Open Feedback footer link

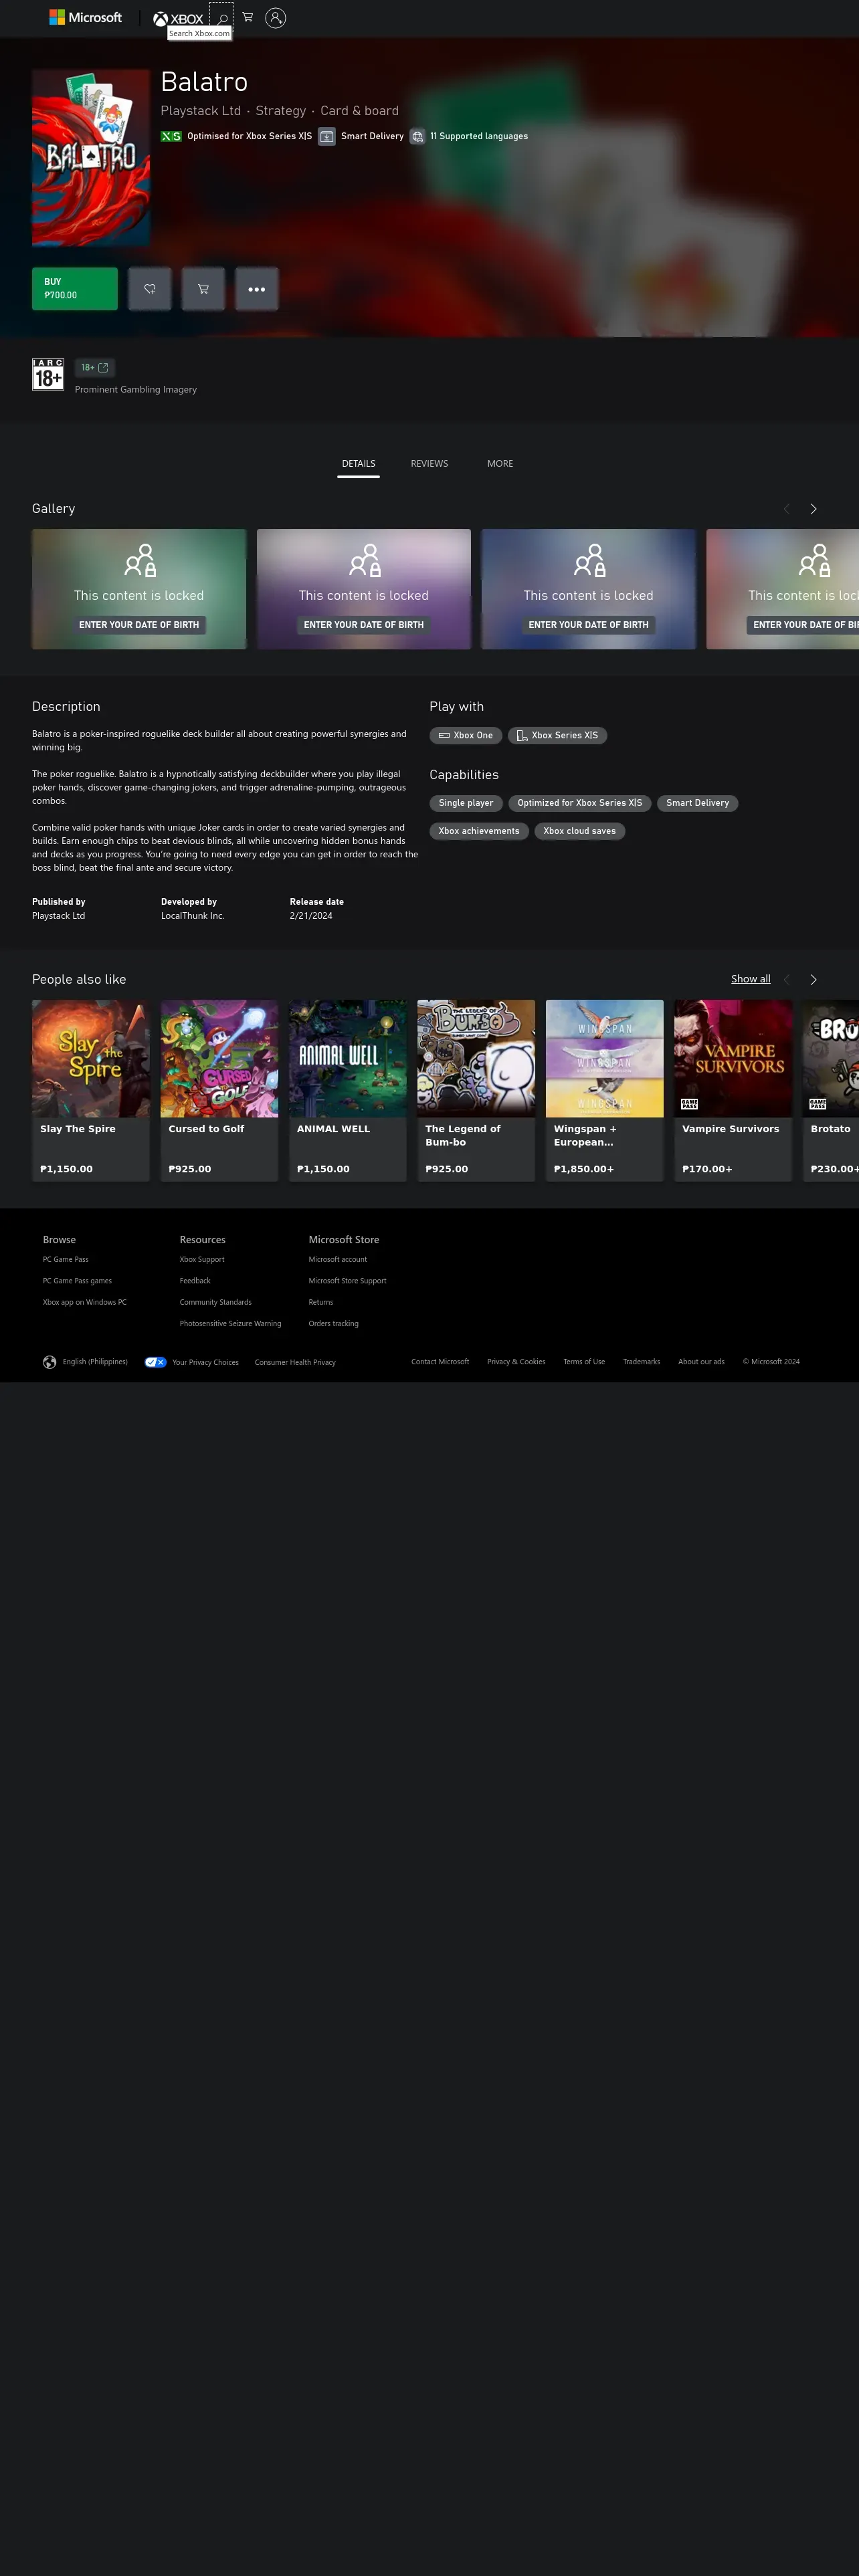point(195,1281)
